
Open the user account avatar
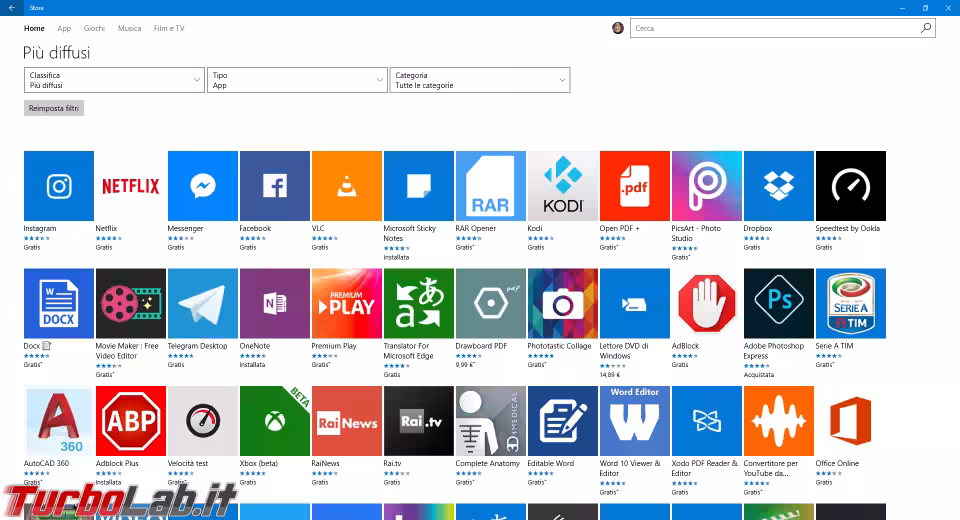click(618, 28)
